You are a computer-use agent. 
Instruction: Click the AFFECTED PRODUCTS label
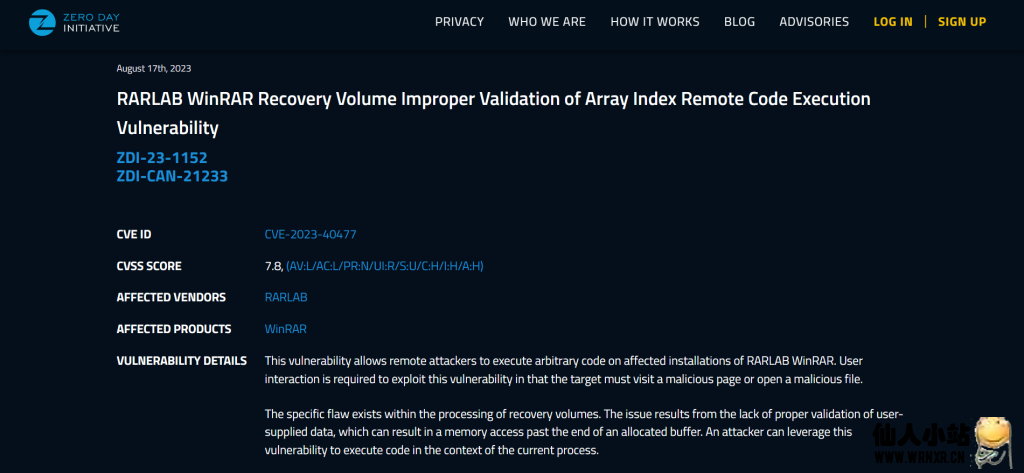click(174, 329)
